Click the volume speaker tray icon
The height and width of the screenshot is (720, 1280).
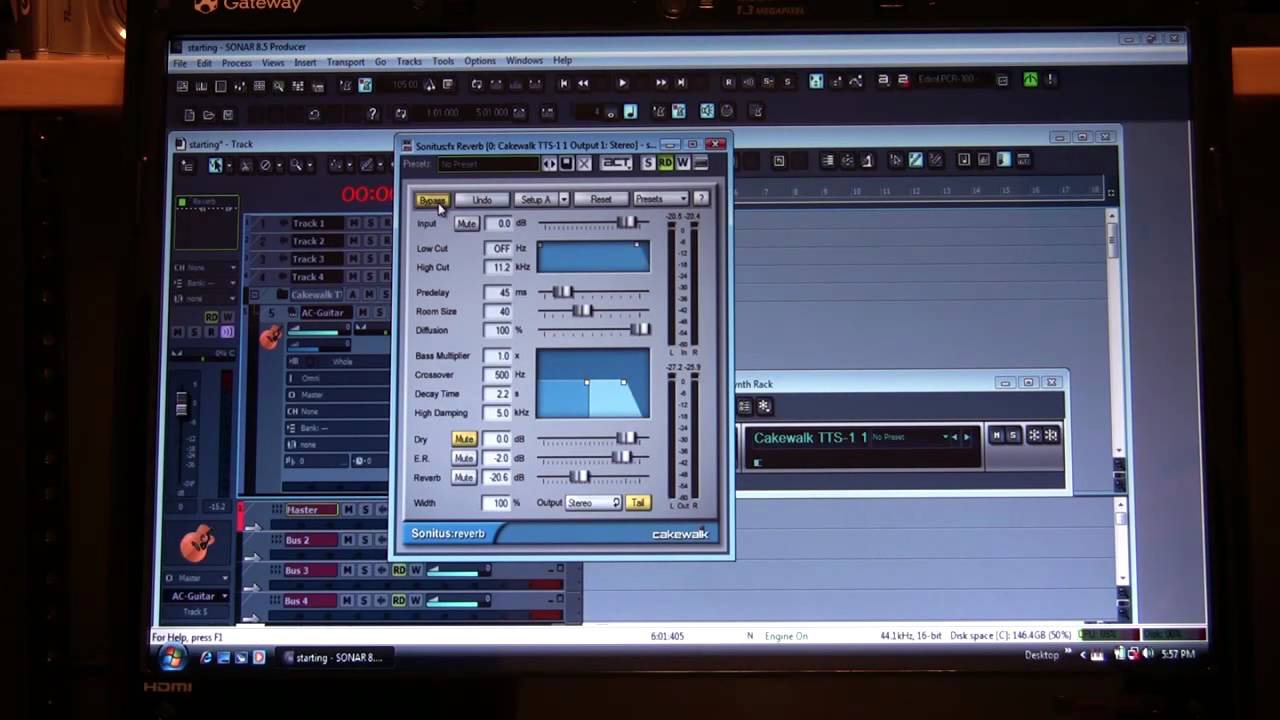point(1147,654)
